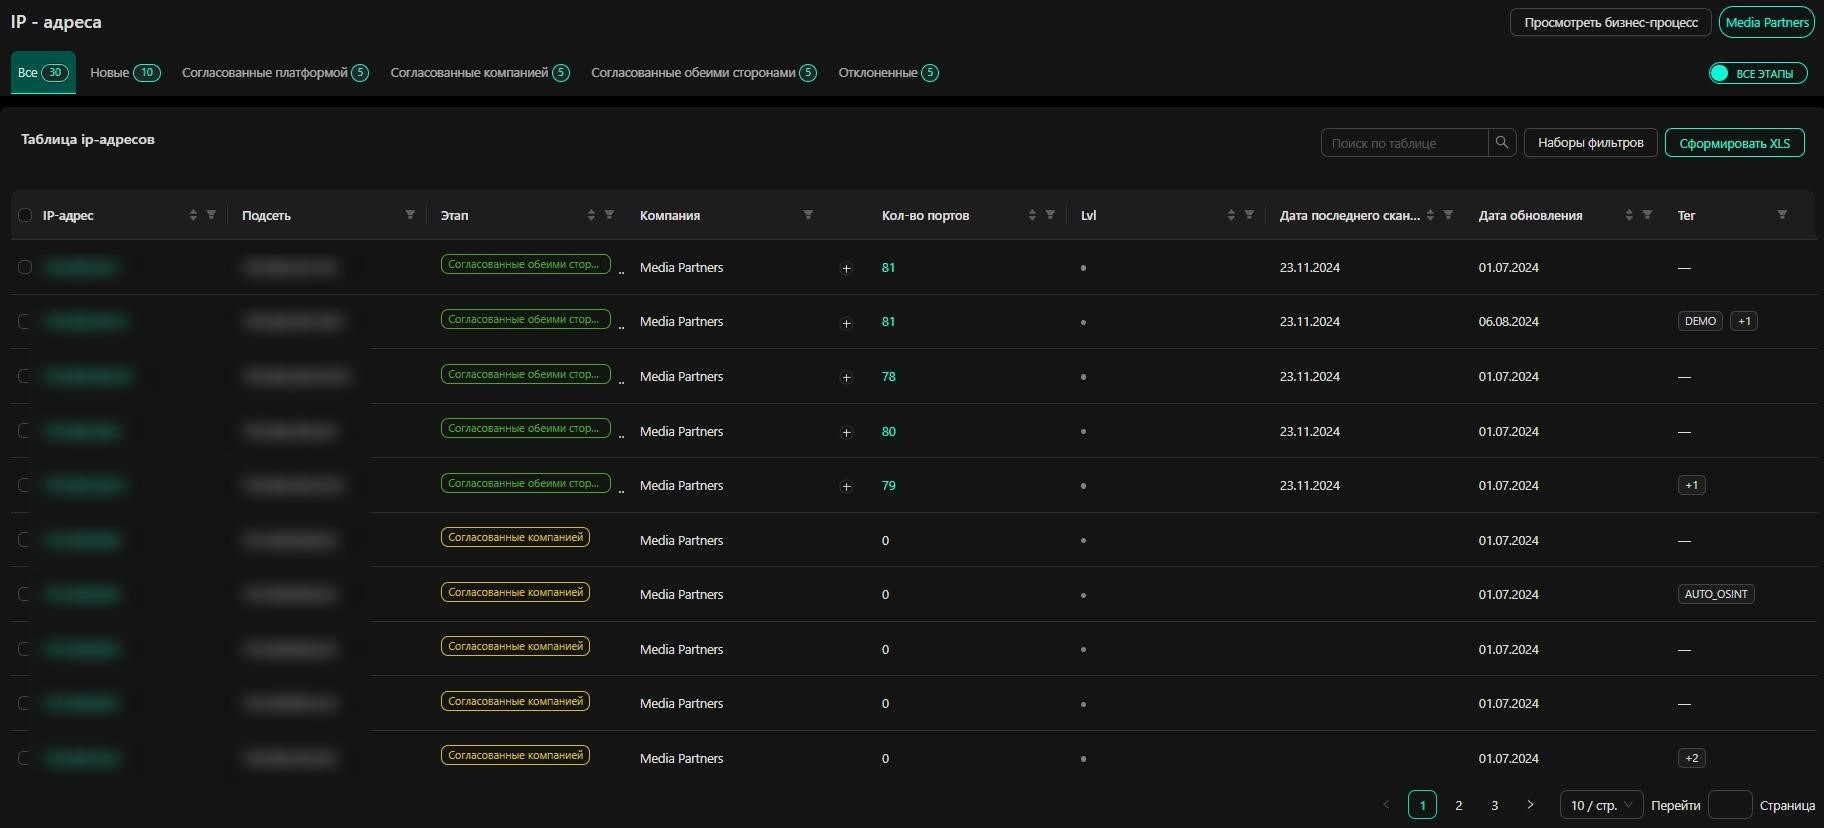Check the select-all rows checkbox
This screenshot has height=828, width=1824.
(x=25, y=215)
